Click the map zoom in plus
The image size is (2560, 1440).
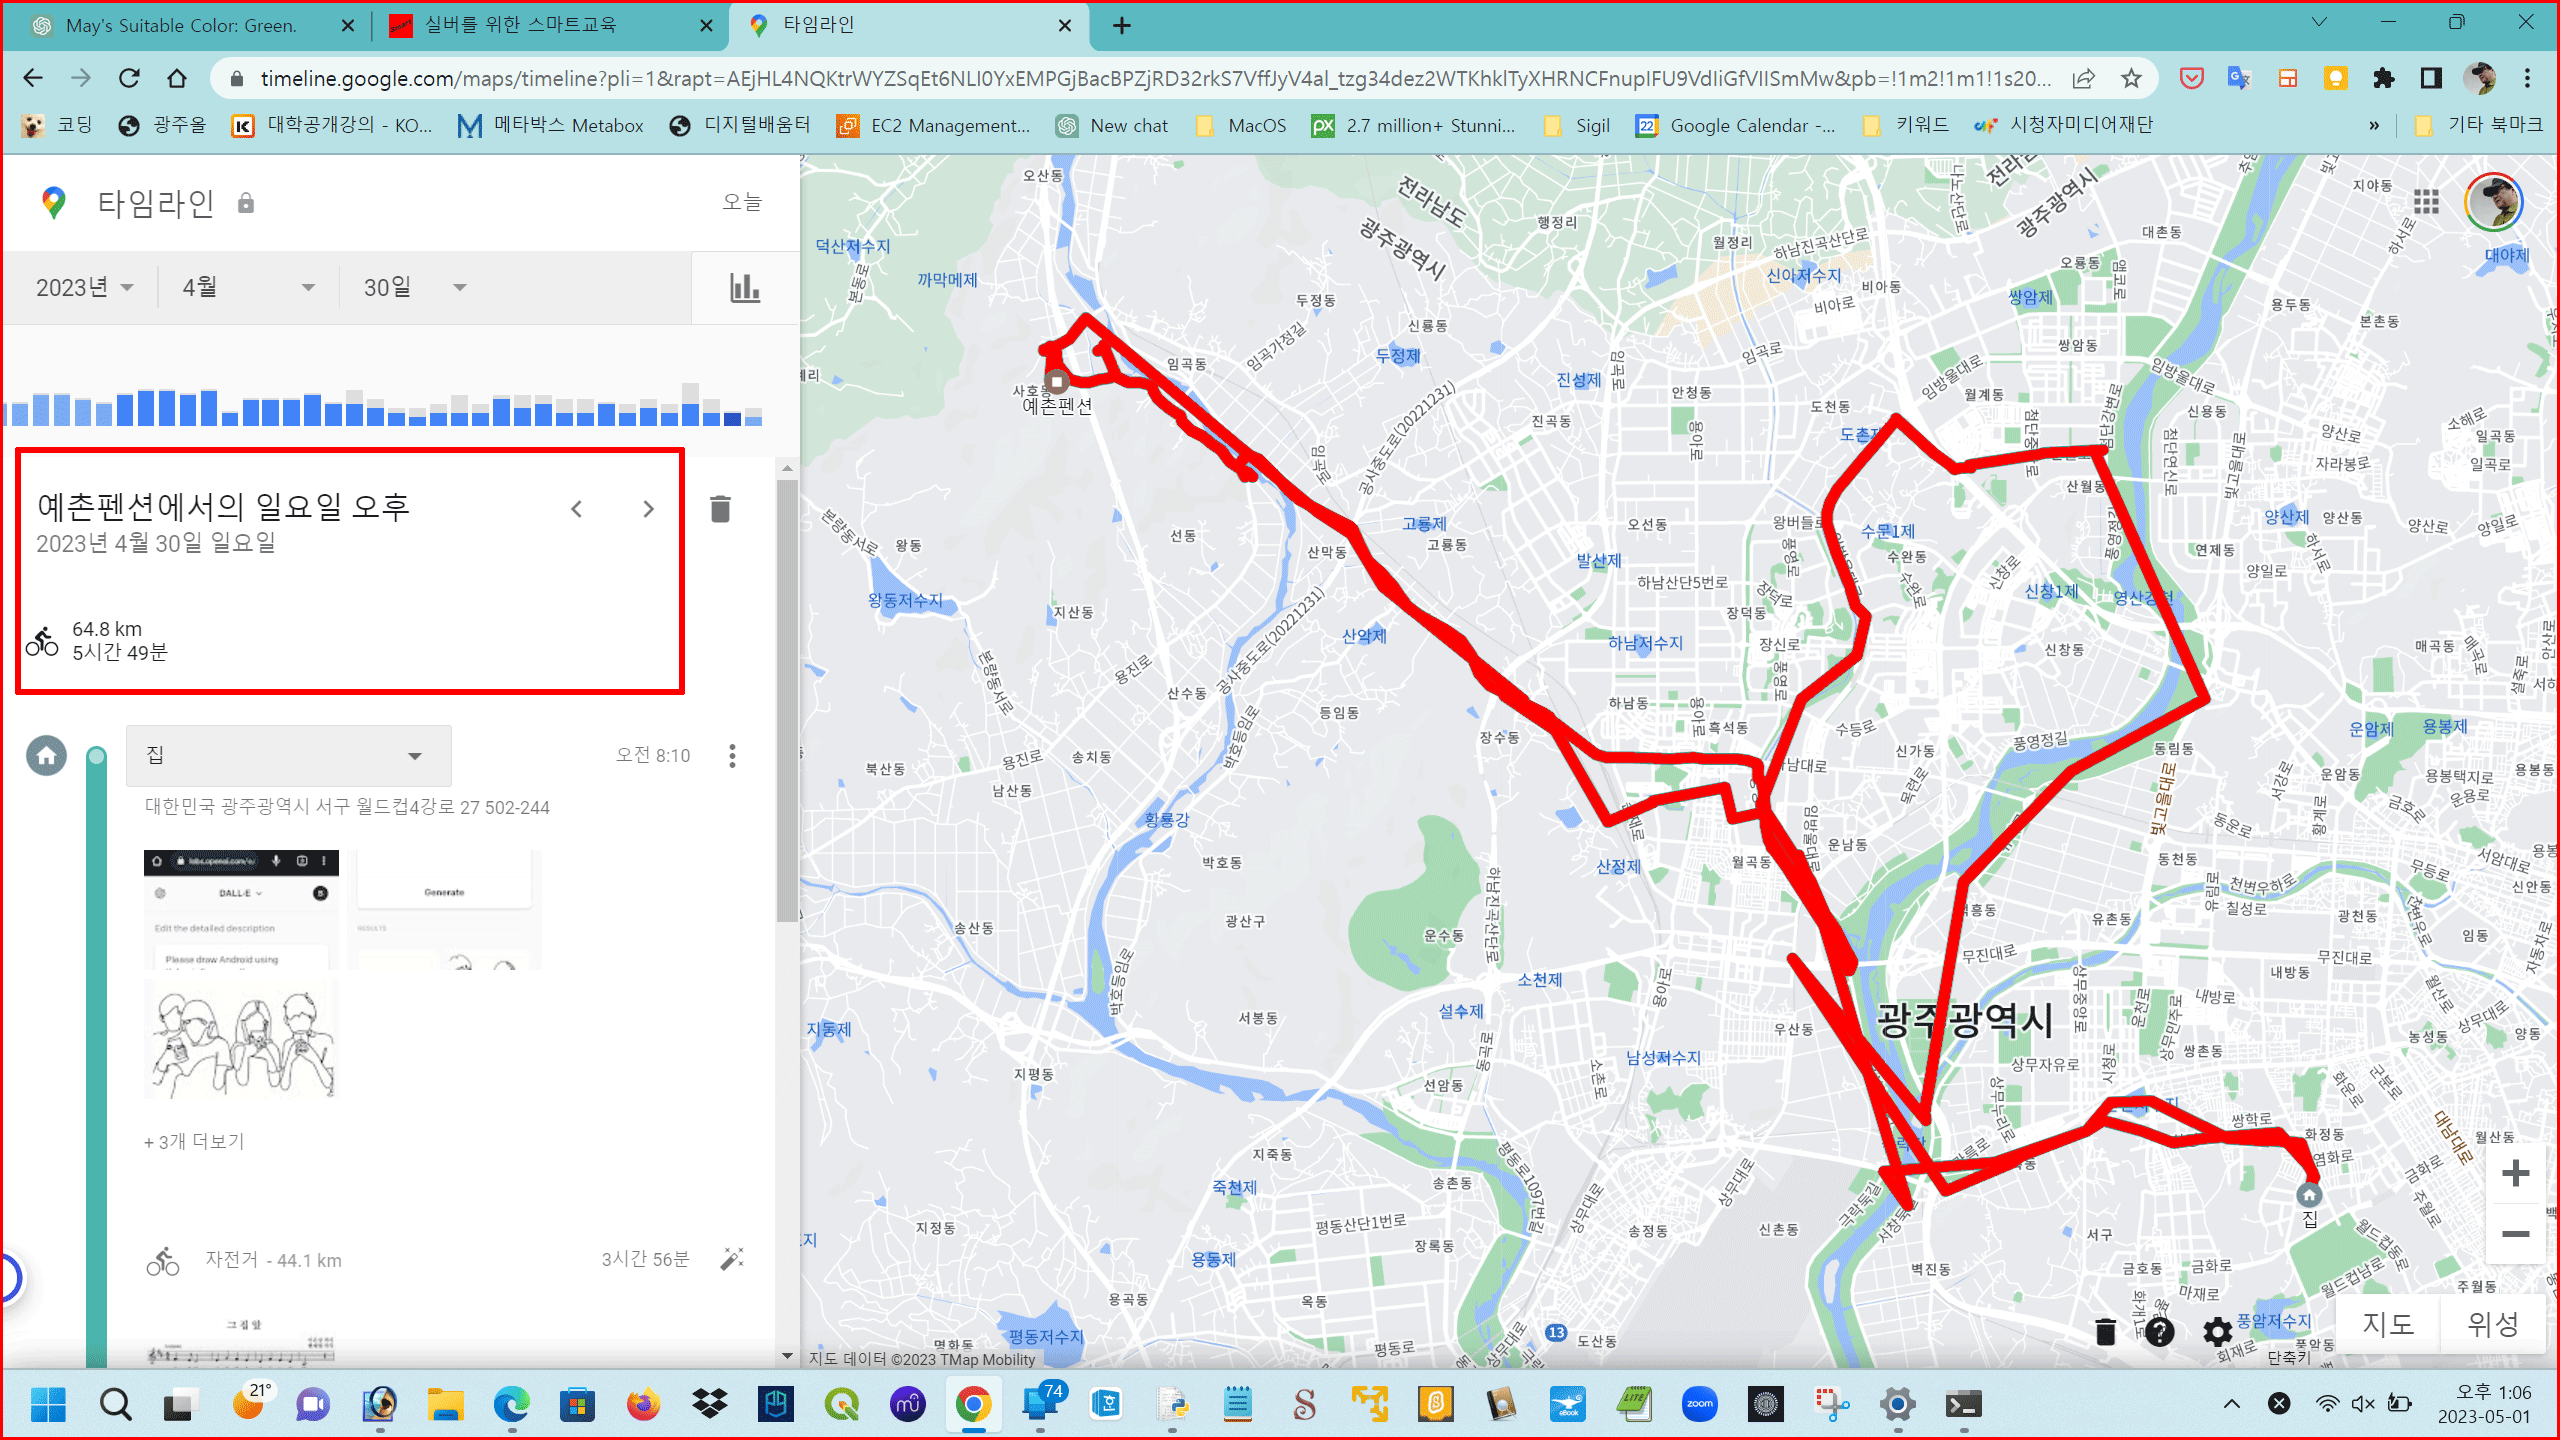(2515, 1173)
